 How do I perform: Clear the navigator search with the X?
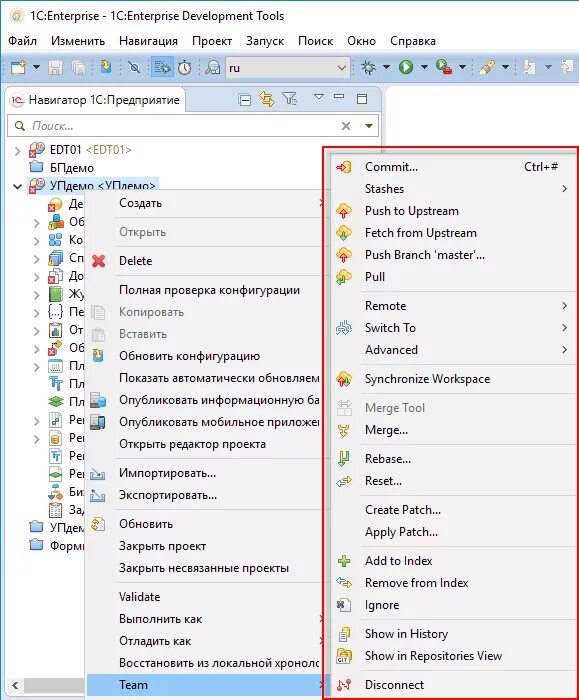(x=346, y=126)
